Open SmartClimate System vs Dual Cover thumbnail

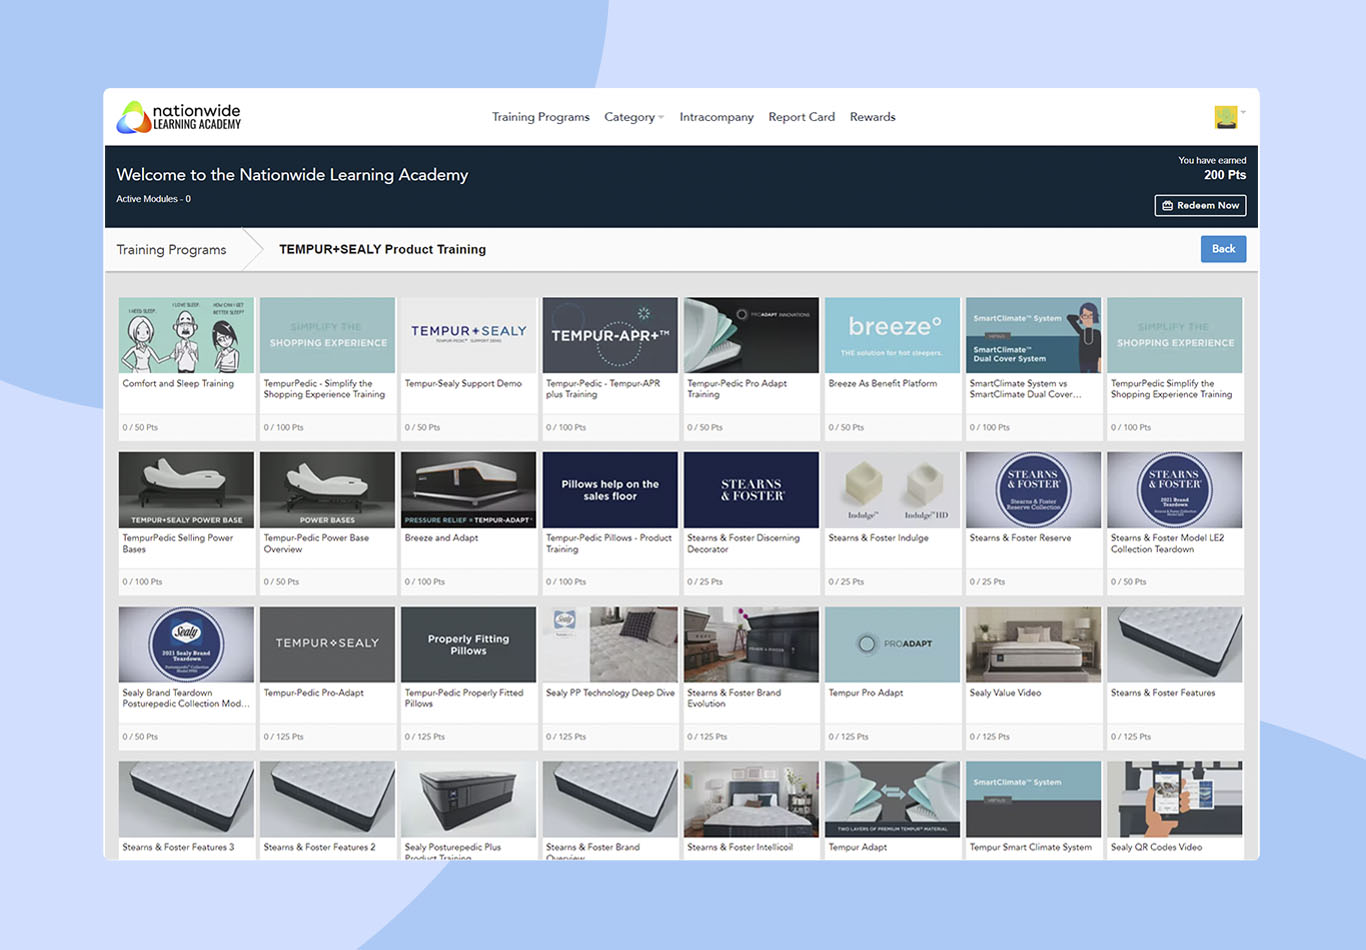click(1033, 335)
